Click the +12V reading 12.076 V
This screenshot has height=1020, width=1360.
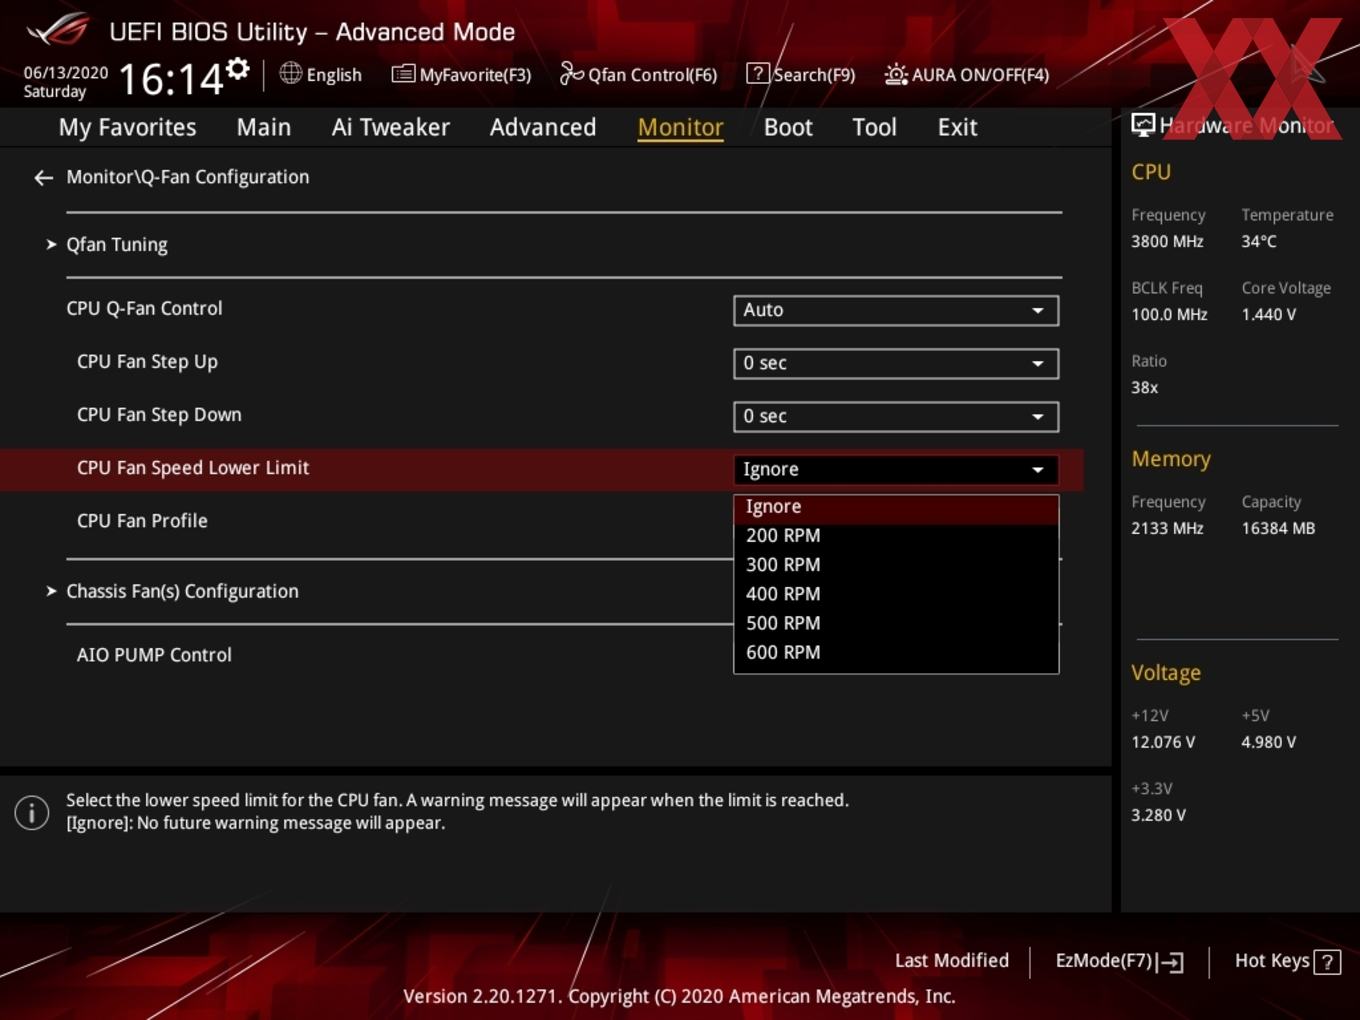point(1163,743)
